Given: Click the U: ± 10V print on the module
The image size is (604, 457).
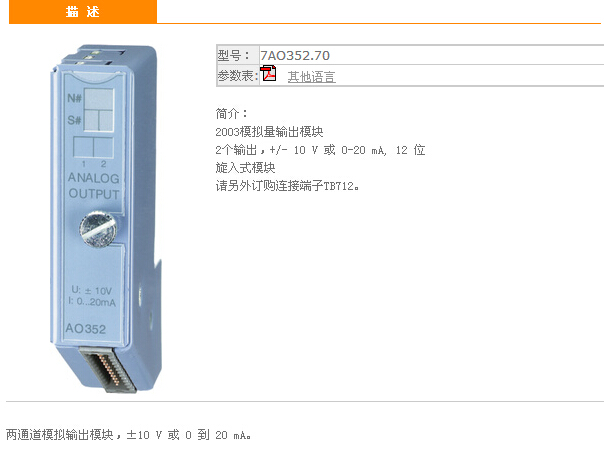Looking at the screenshot, I should (x=92, y=290).
